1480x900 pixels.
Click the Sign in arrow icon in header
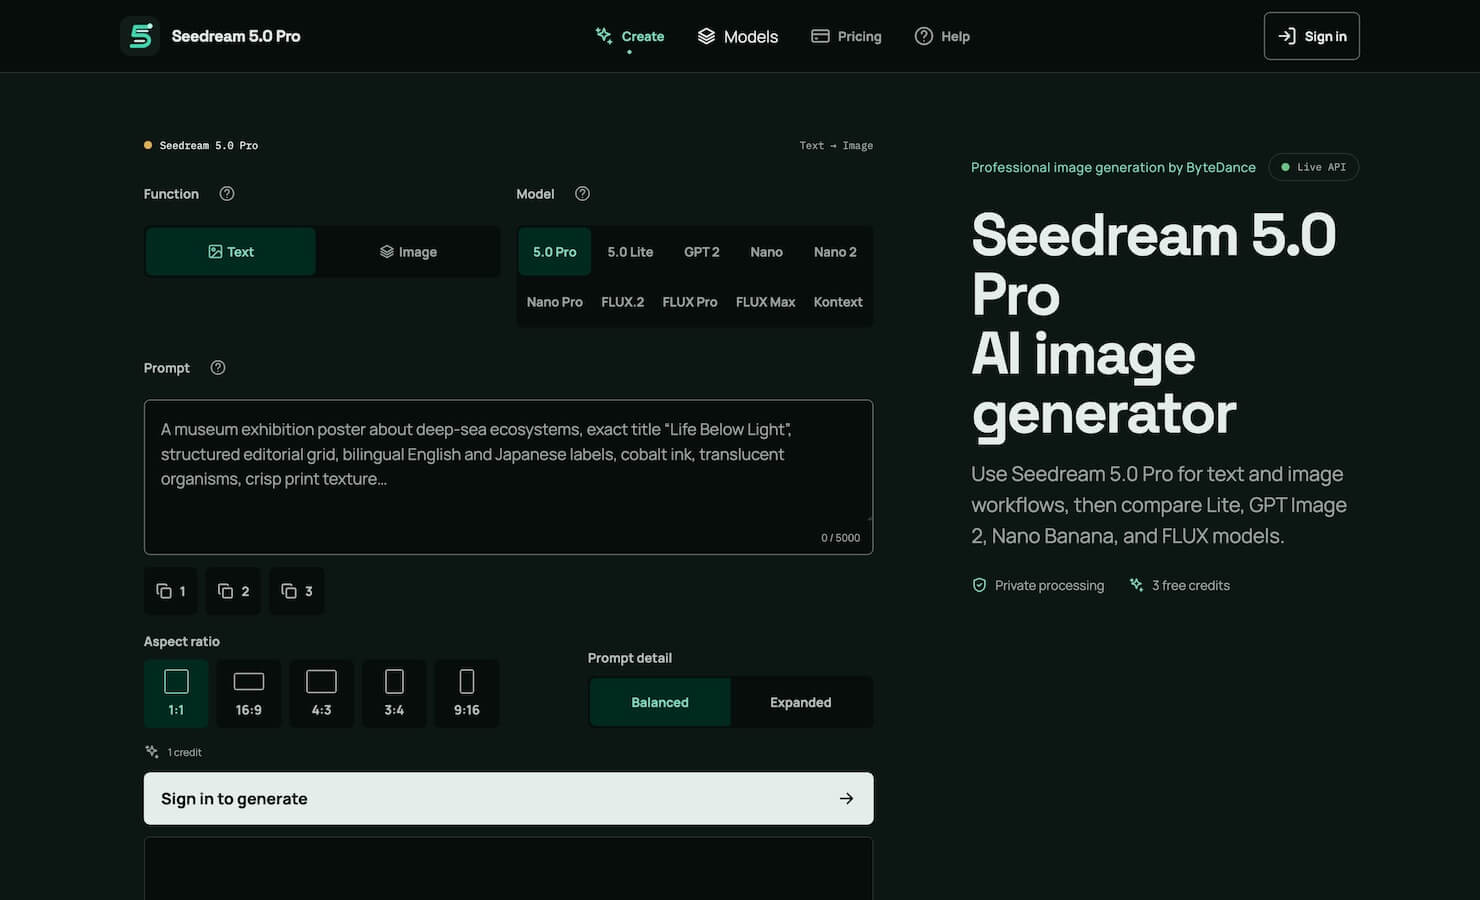point(1287,36)
